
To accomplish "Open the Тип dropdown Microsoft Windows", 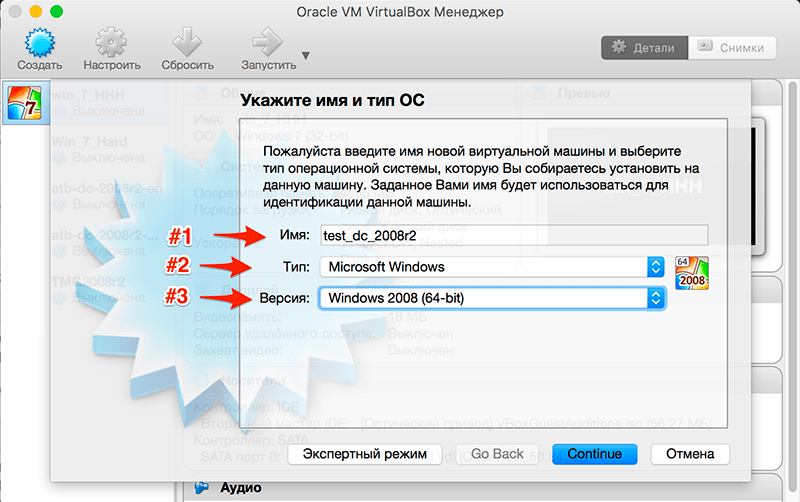I will tap(492, 267).
